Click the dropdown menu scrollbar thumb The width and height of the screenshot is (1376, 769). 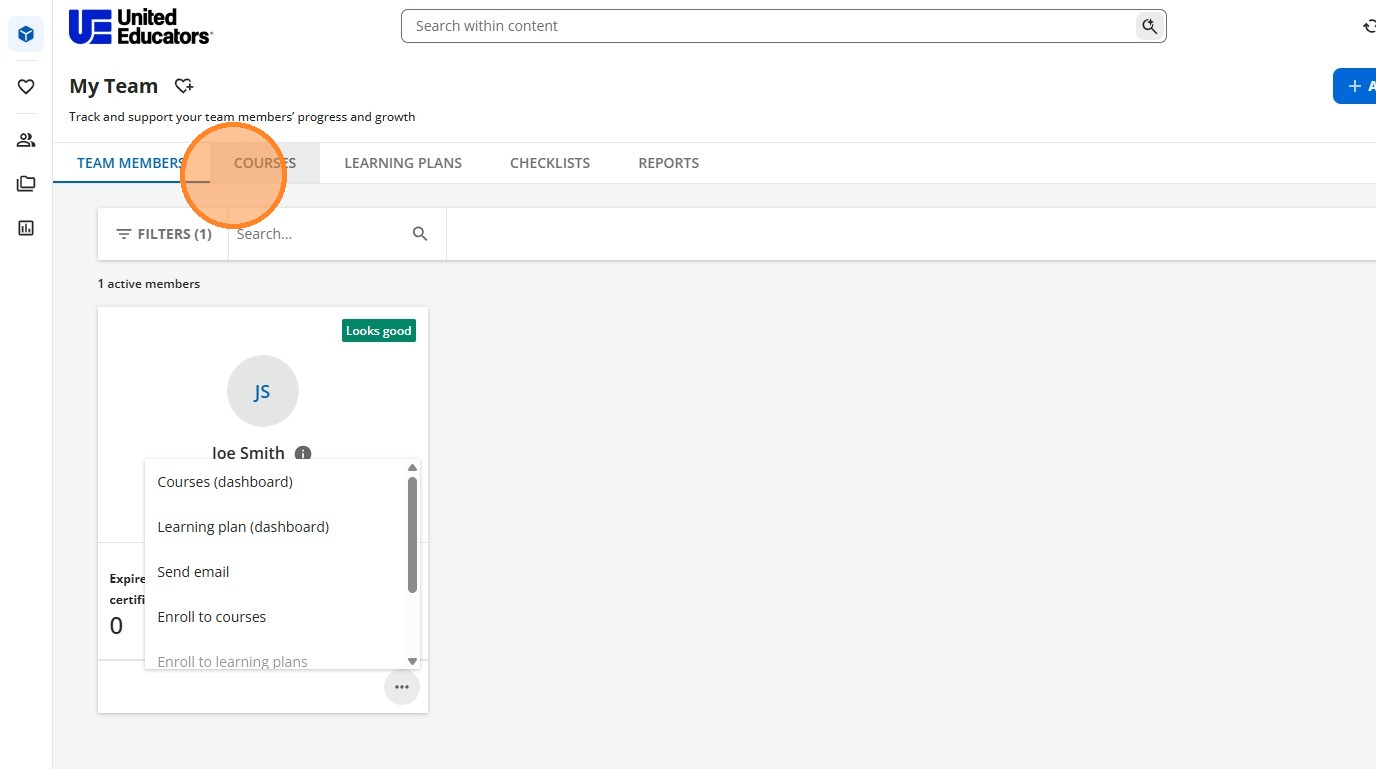pos(412,535)
